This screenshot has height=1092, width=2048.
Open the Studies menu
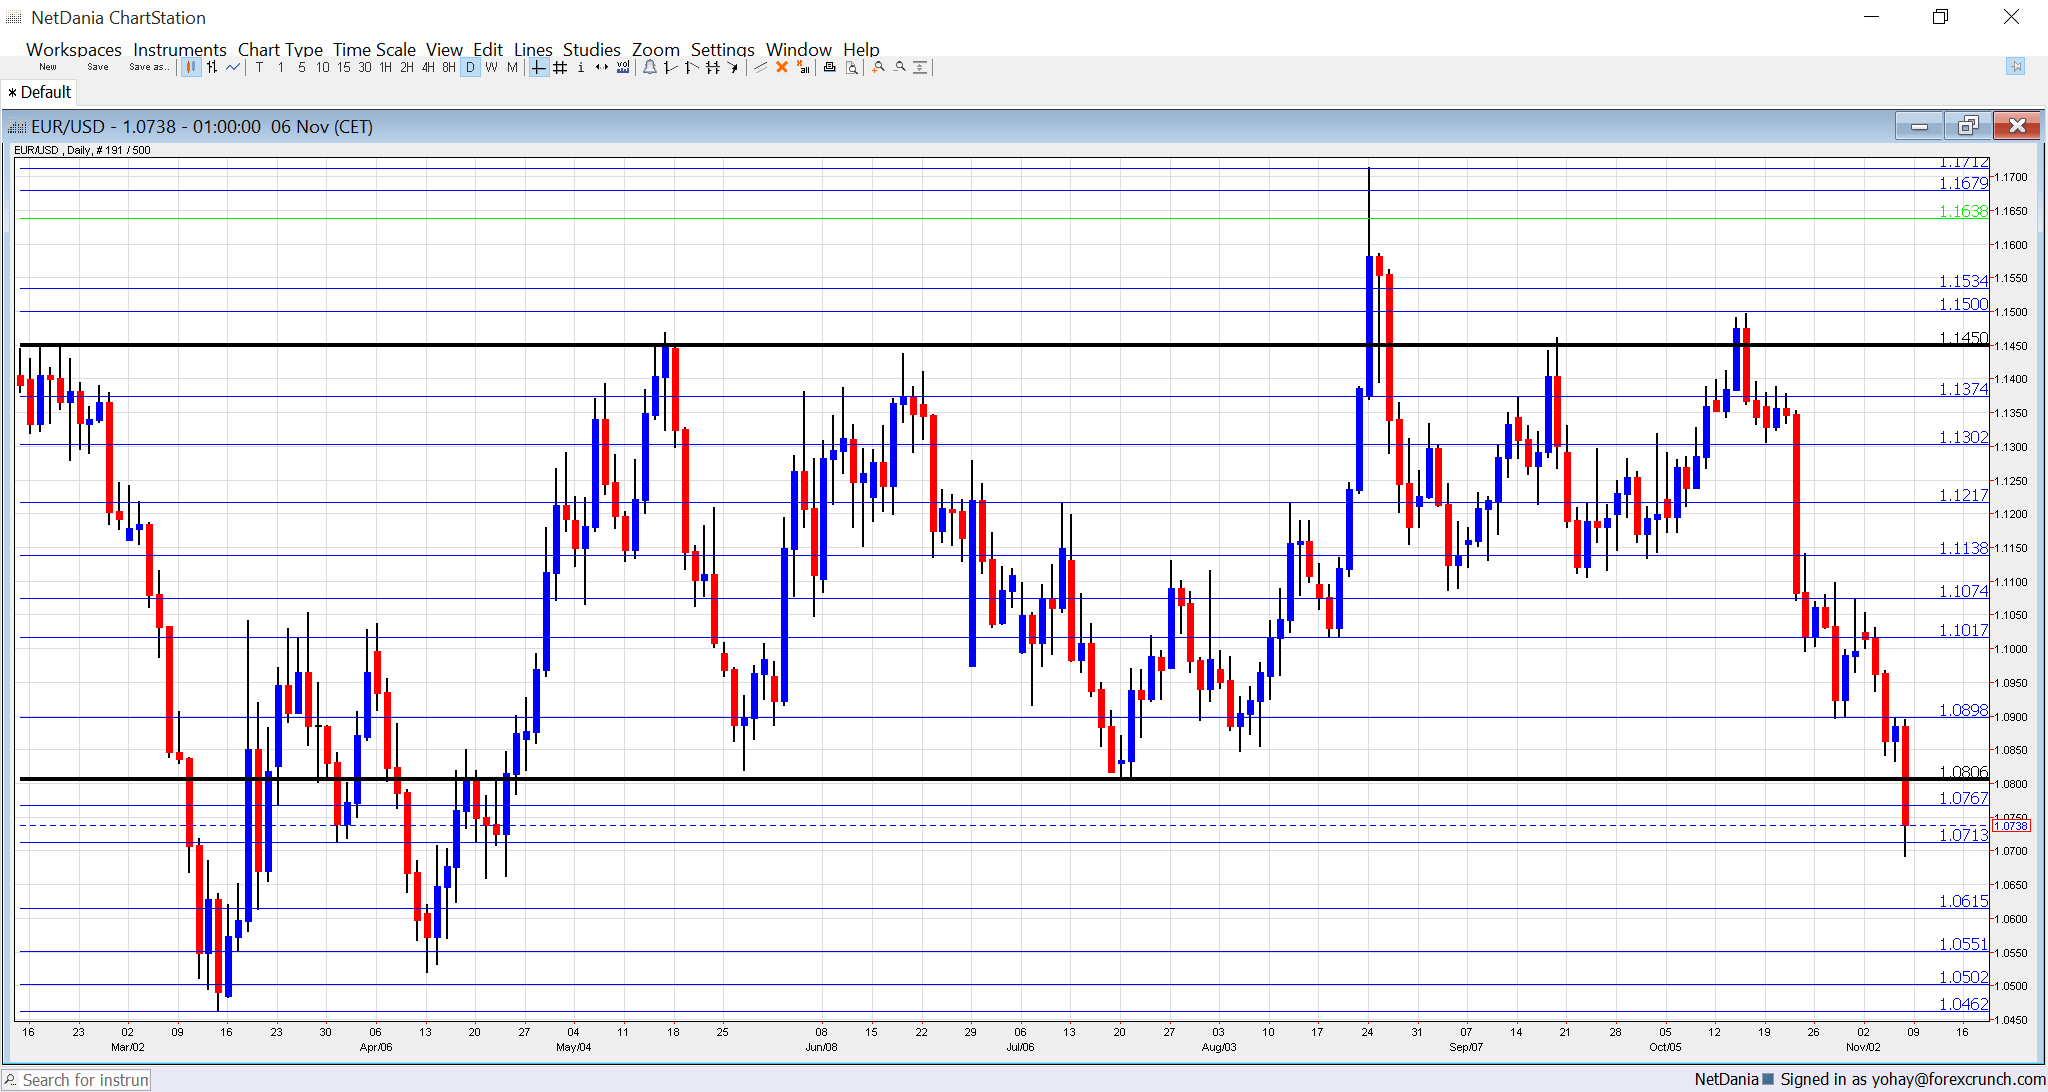592,49
